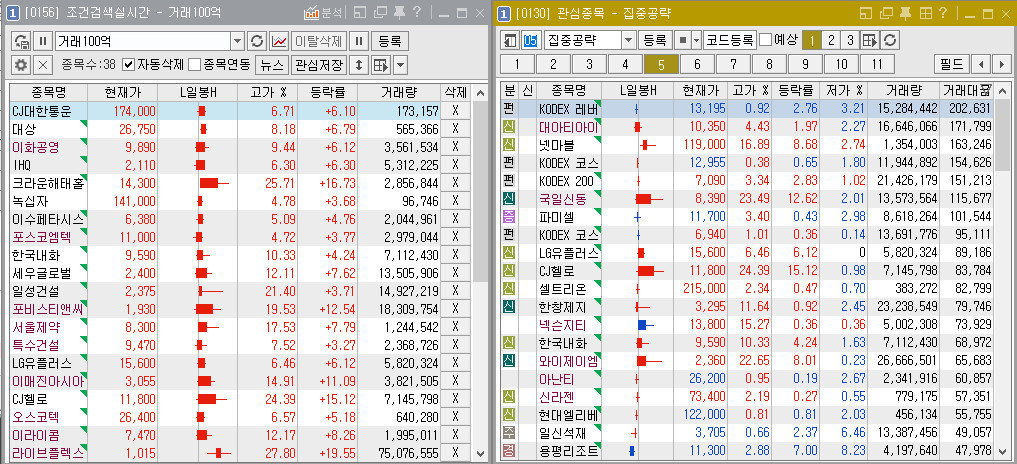
Task: Click 코드등록 in 관심종목 window
Action: tap(730, 40)
